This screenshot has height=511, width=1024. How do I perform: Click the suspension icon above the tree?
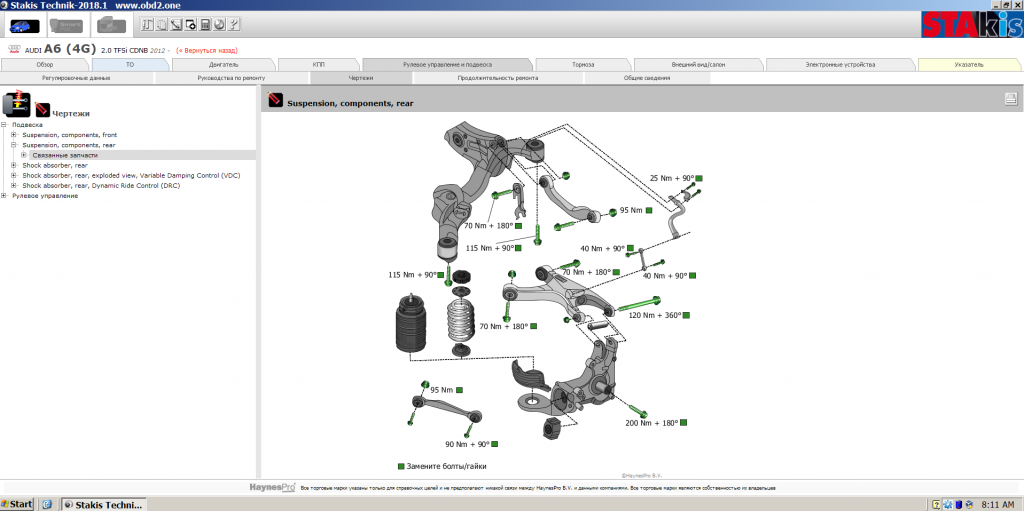(16, 102)
